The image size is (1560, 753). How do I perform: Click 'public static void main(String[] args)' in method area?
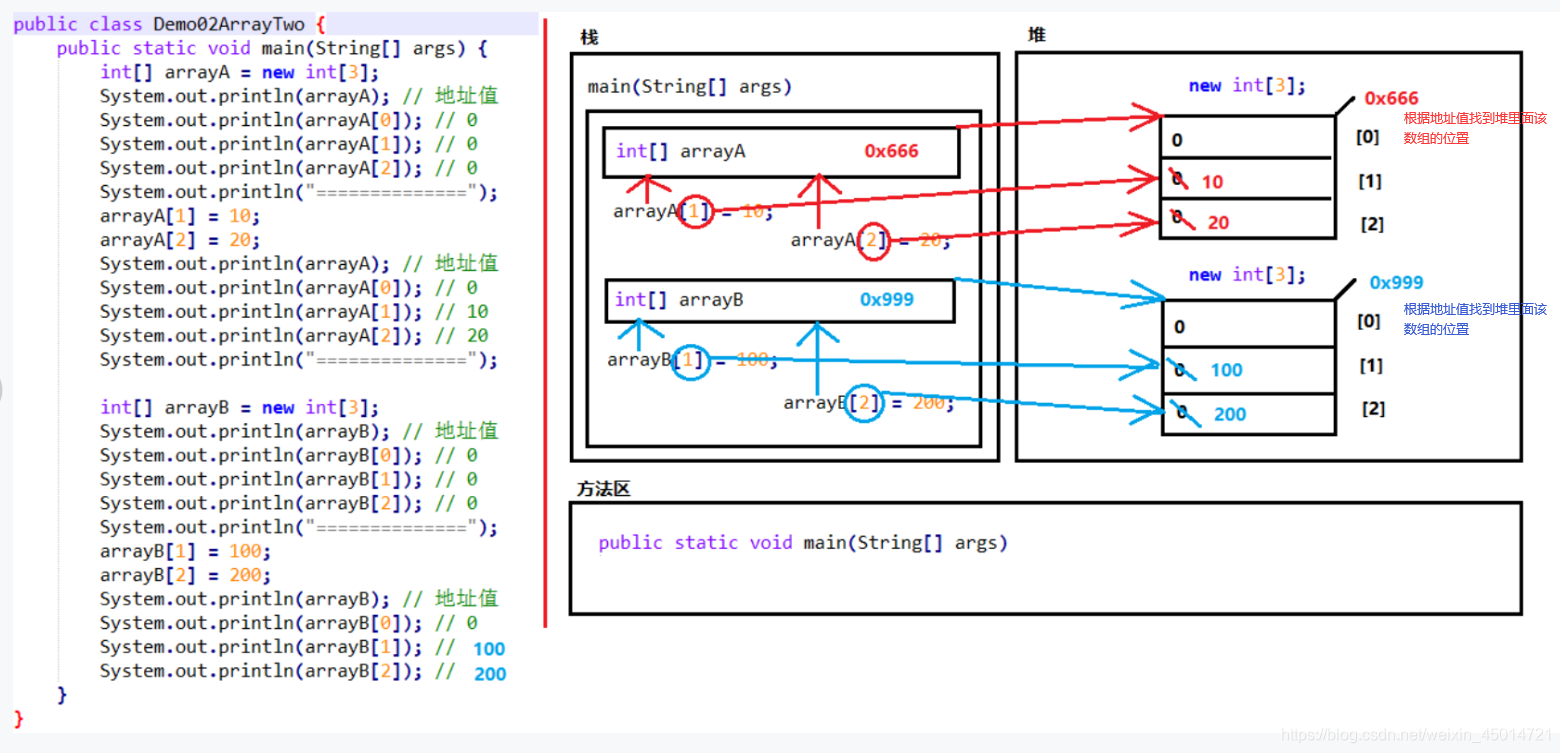coord(803,543)
